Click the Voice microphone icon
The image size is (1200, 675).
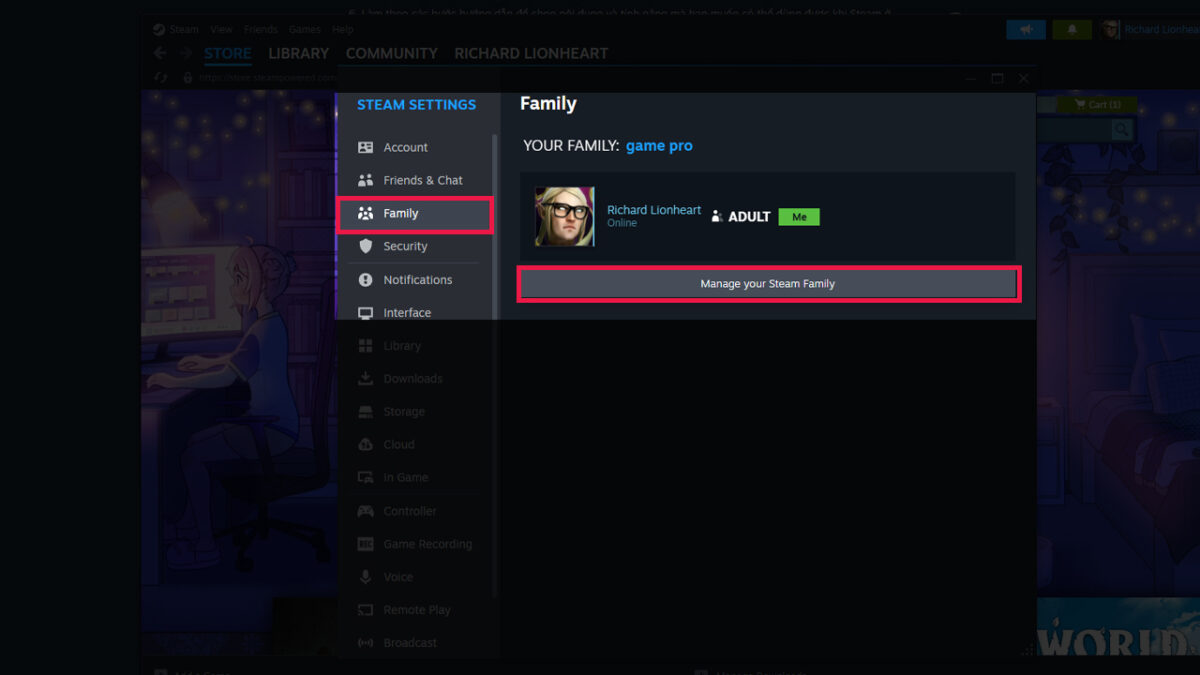pos(365,577)
